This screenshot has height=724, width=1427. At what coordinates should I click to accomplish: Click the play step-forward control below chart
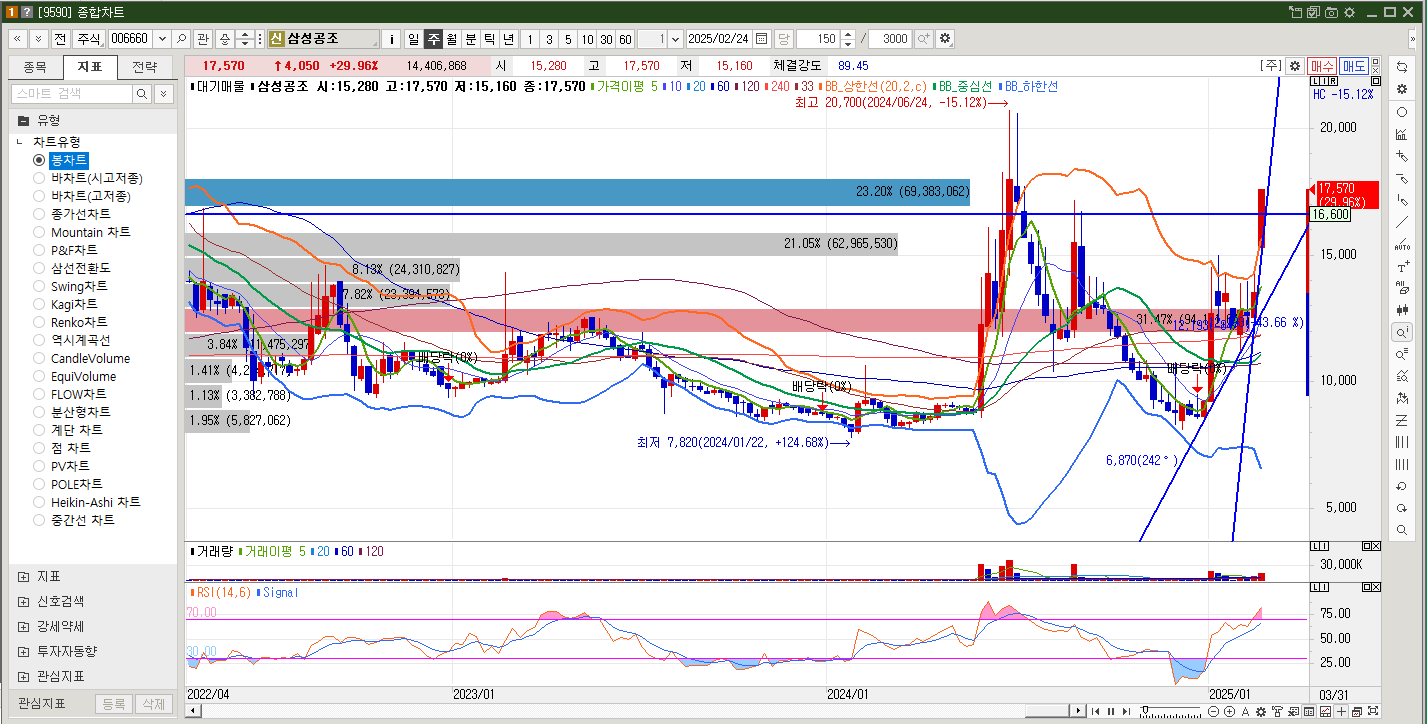point(1126,711)
